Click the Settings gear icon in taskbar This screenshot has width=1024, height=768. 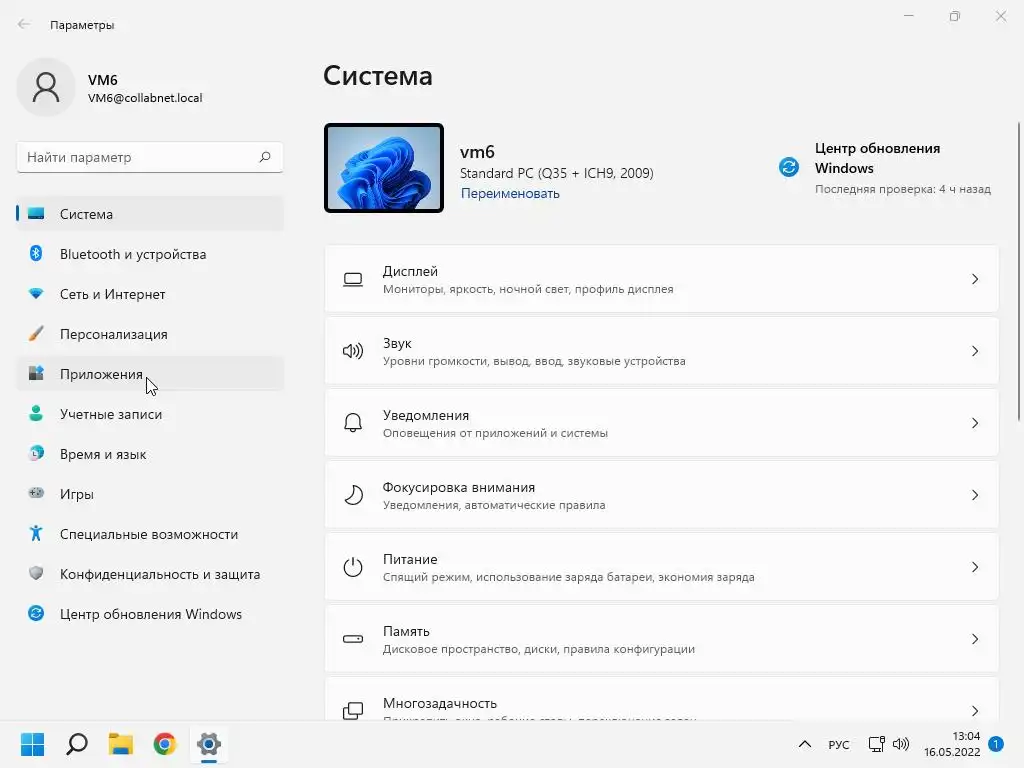click(209, 744)
